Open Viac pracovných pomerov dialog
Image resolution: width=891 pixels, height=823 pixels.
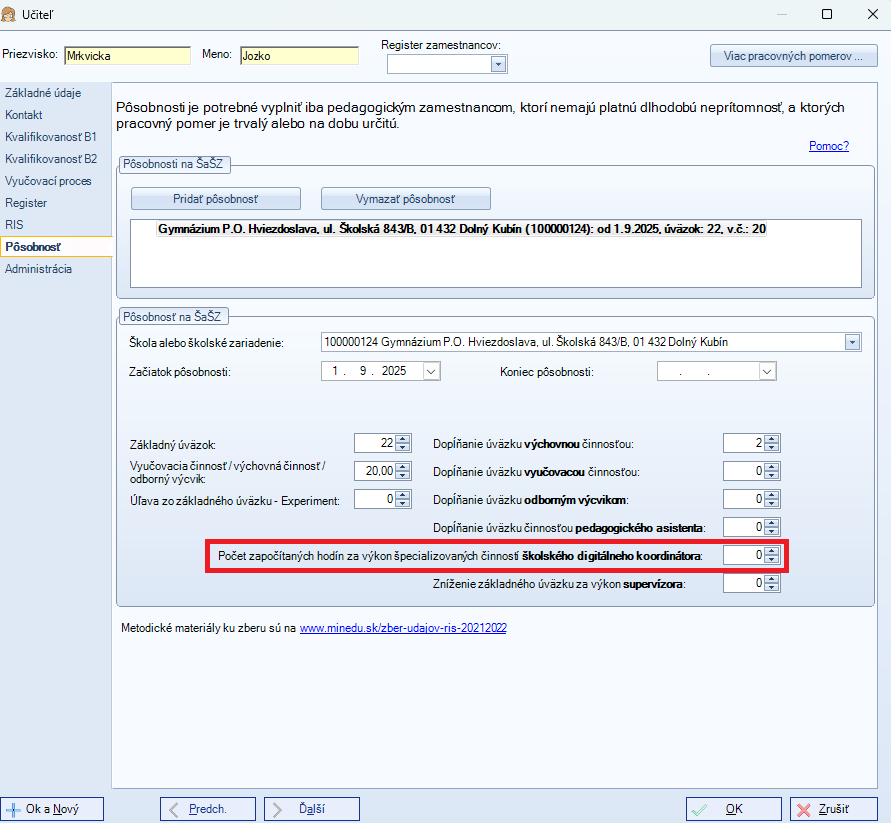click(x=793, y=56)
